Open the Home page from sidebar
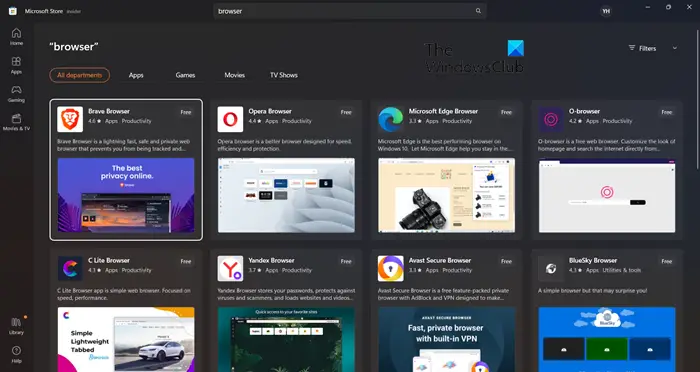 tap(17, 37)
